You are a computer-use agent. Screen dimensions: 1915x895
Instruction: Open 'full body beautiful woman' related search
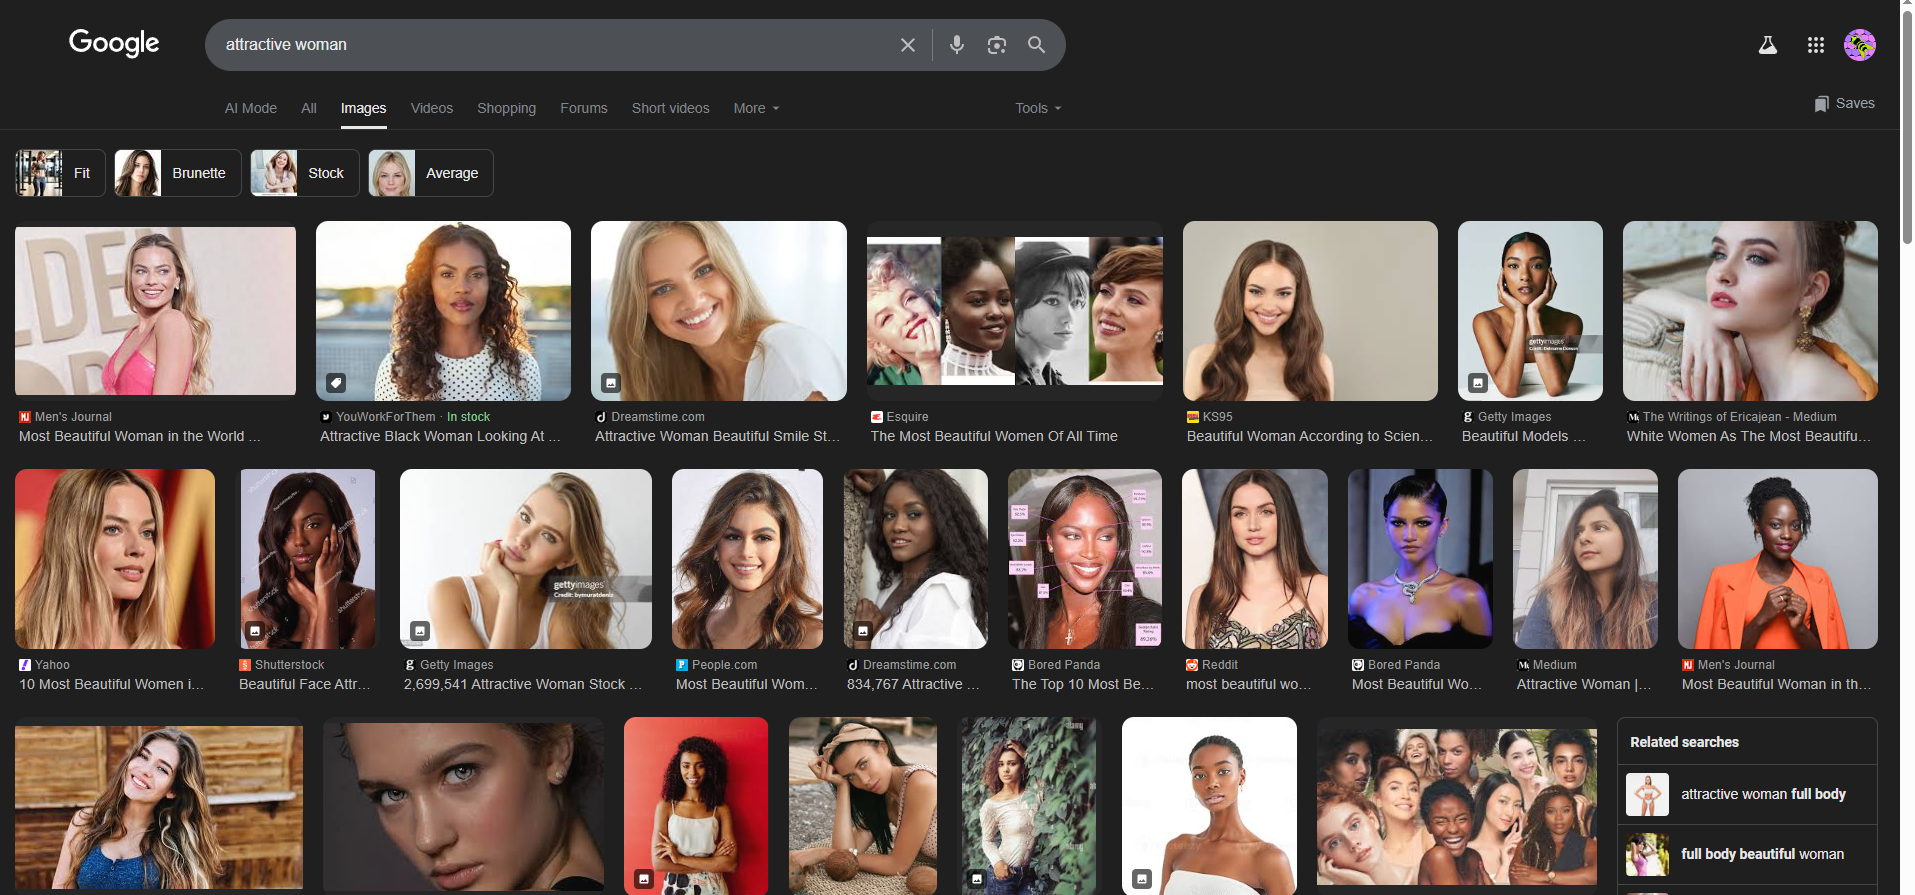tap(1747, 855)
